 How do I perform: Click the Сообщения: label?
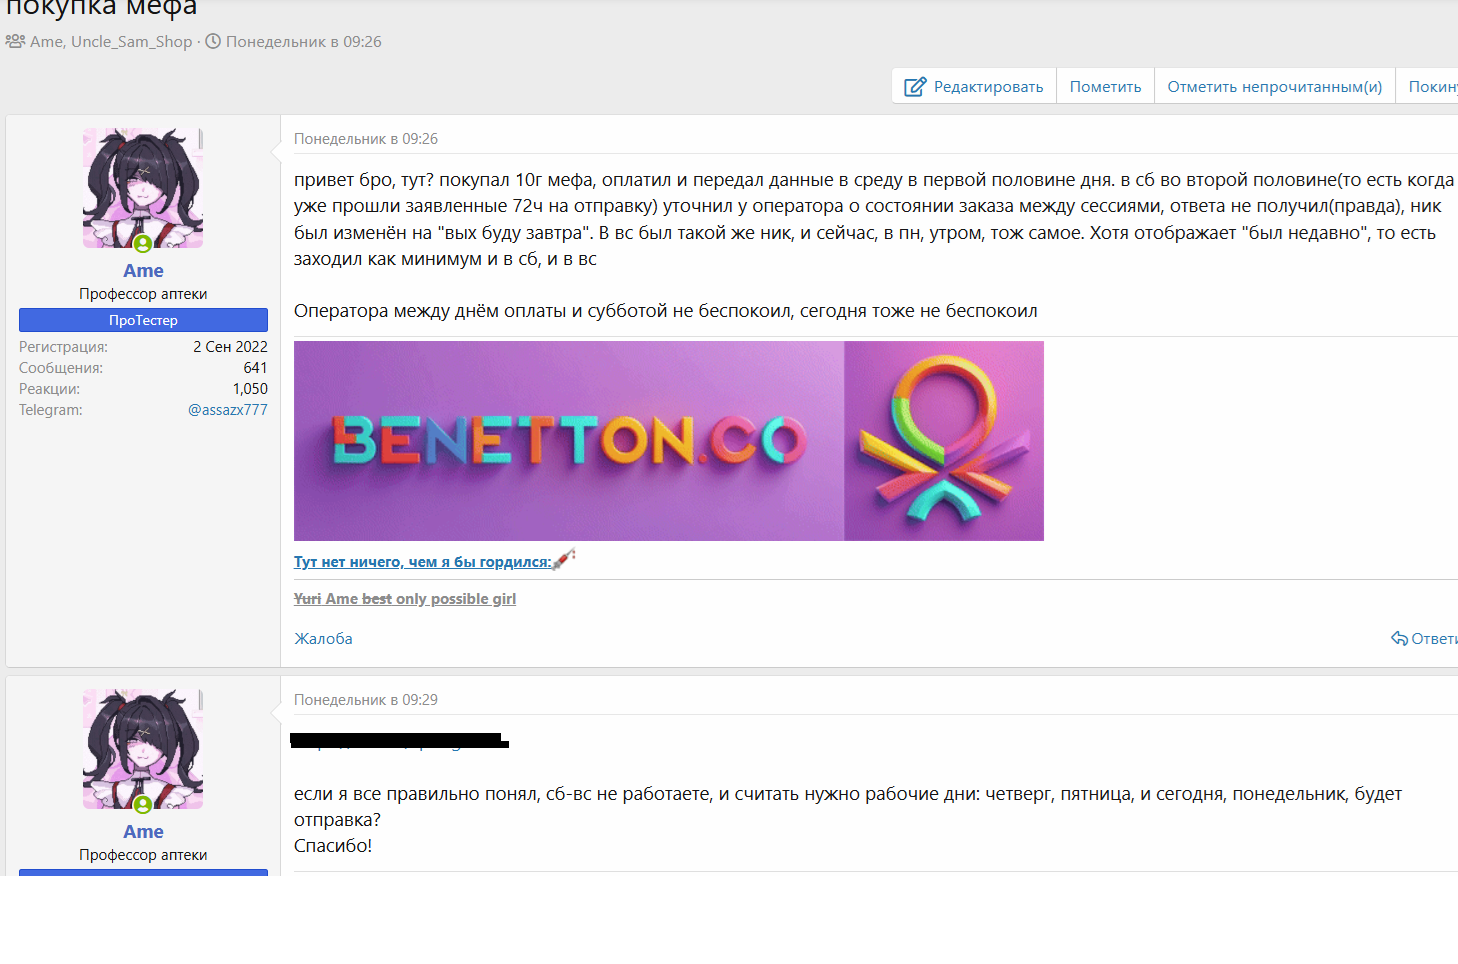pos(61,368)
